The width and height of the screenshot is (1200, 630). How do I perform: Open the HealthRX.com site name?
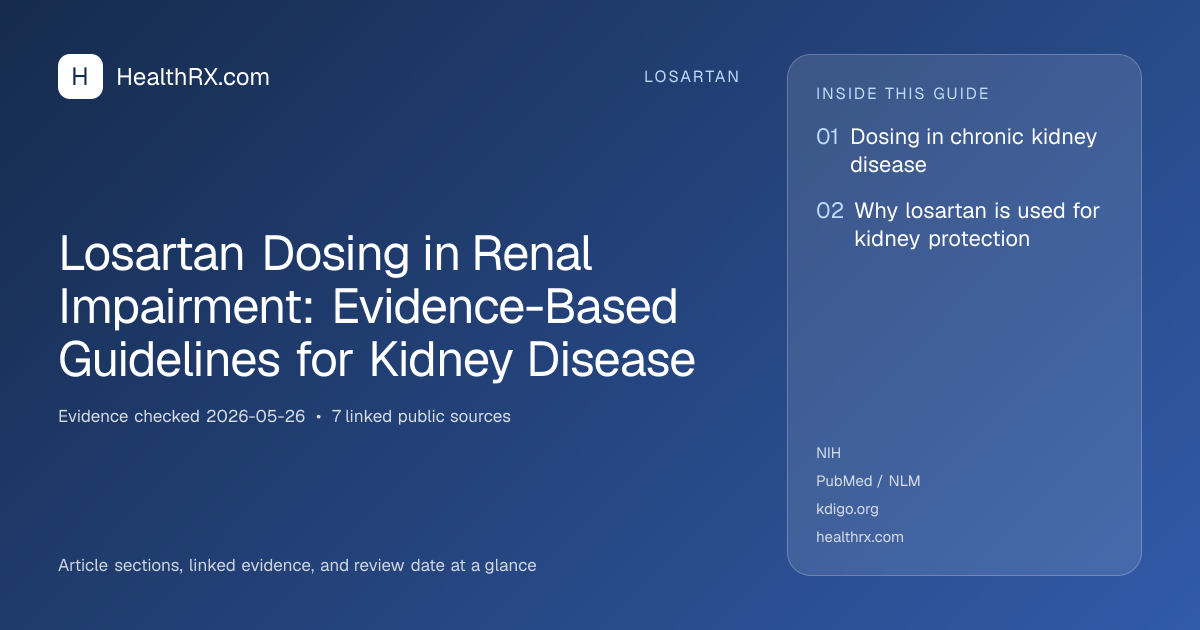pyautogui.click(x=193, y=77)
